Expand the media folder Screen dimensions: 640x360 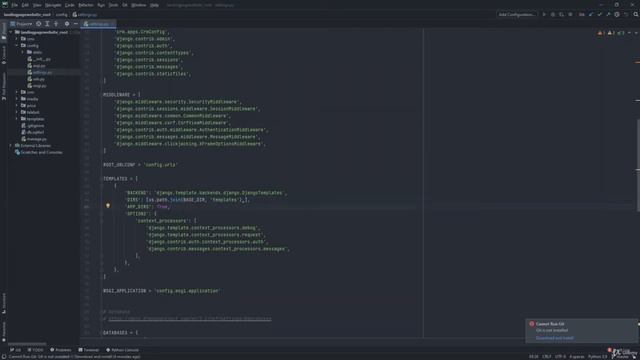click(17, 99)
